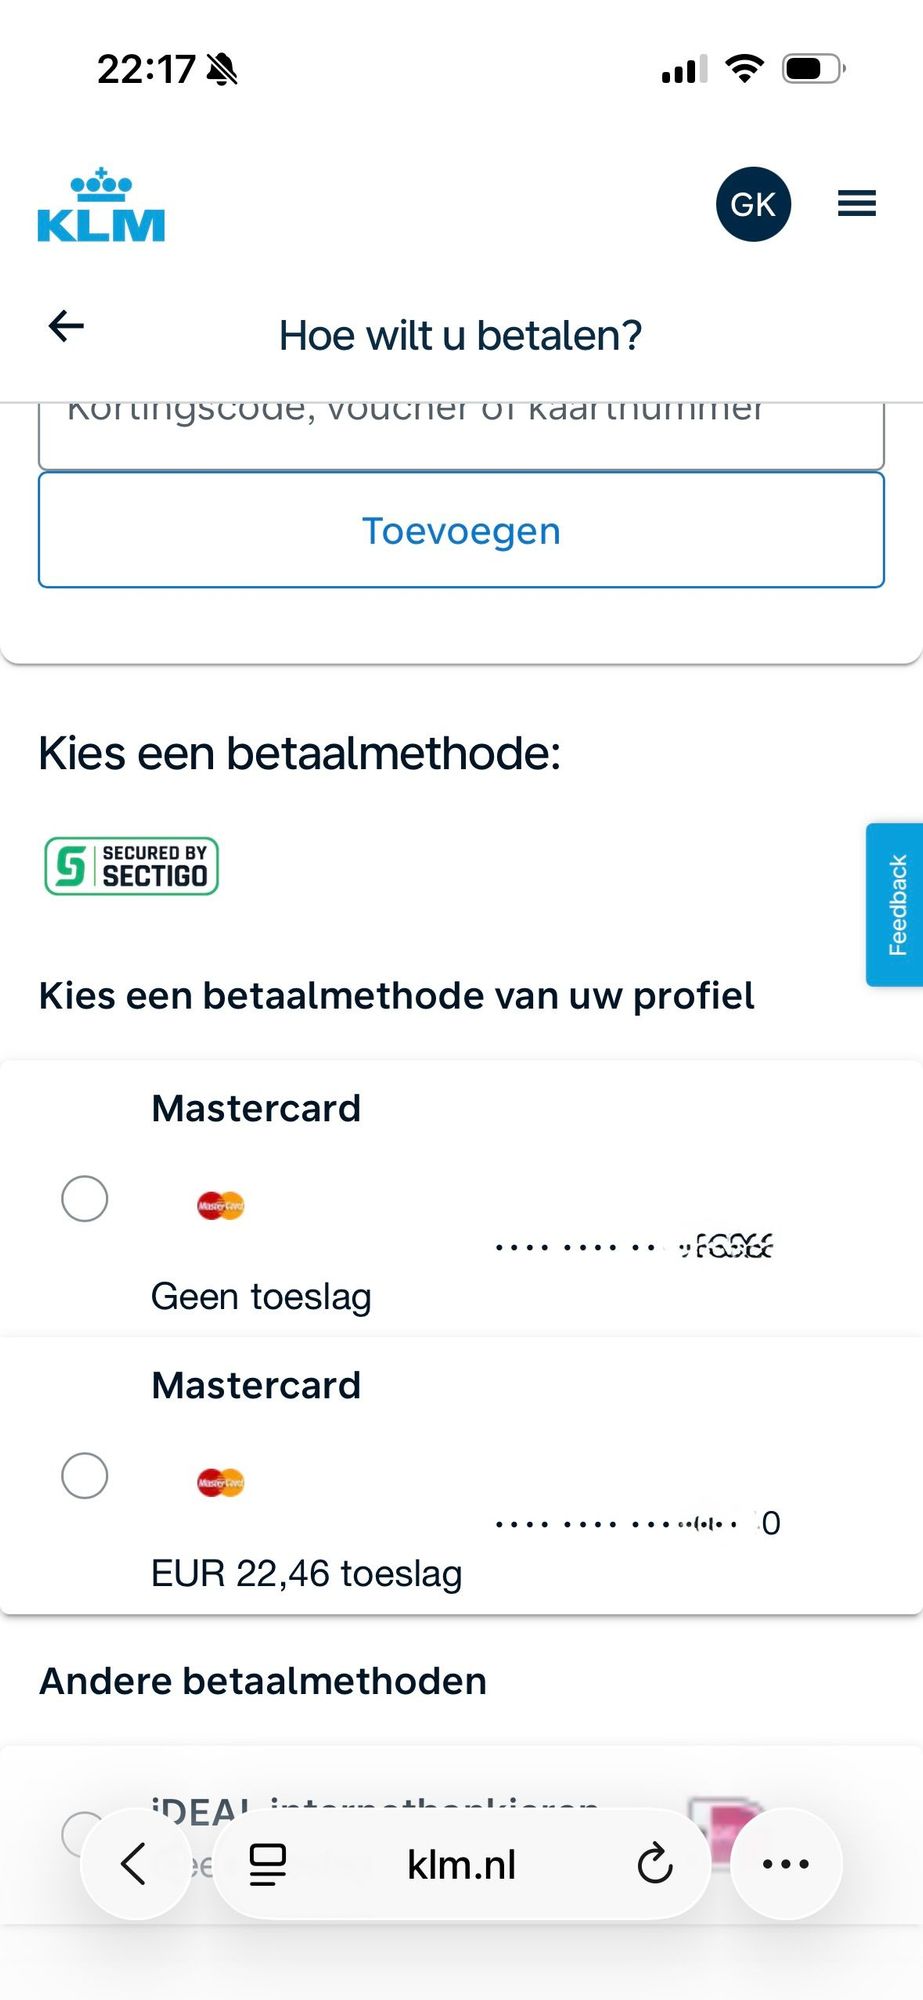Viewport: 923px width, 2000px height.
Task: Tap the Geen toeslag Mastercard row label
Action: 261,1296
